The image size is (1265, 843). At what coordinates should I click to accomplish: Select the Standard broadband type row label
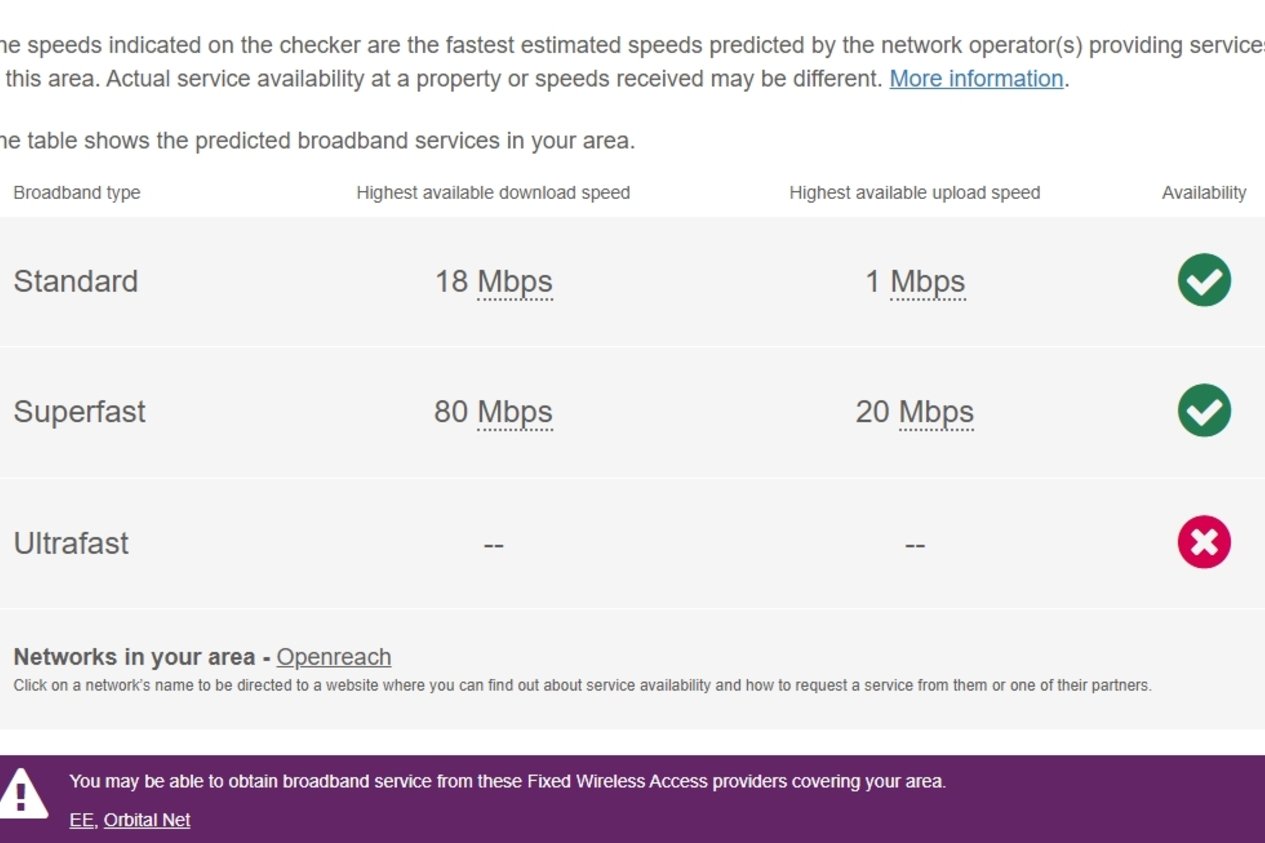pyautogui.click(x=76, y=281)
